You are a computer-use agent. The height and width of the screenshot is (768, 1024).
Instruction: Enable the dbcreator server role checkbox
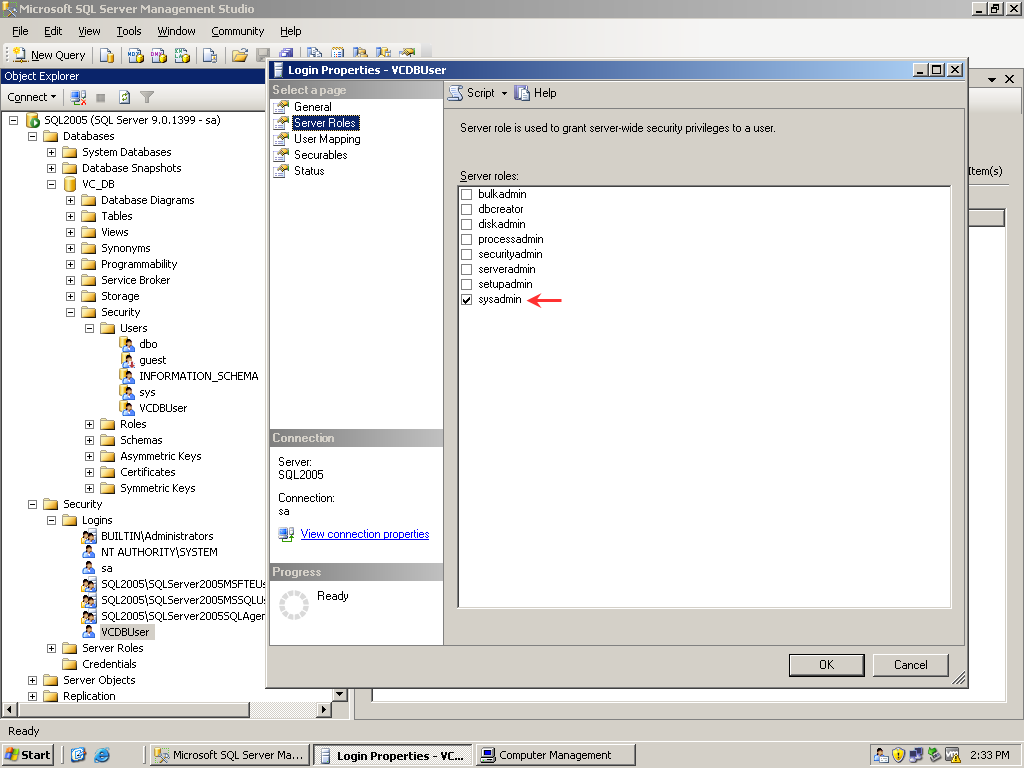point(466,210)
